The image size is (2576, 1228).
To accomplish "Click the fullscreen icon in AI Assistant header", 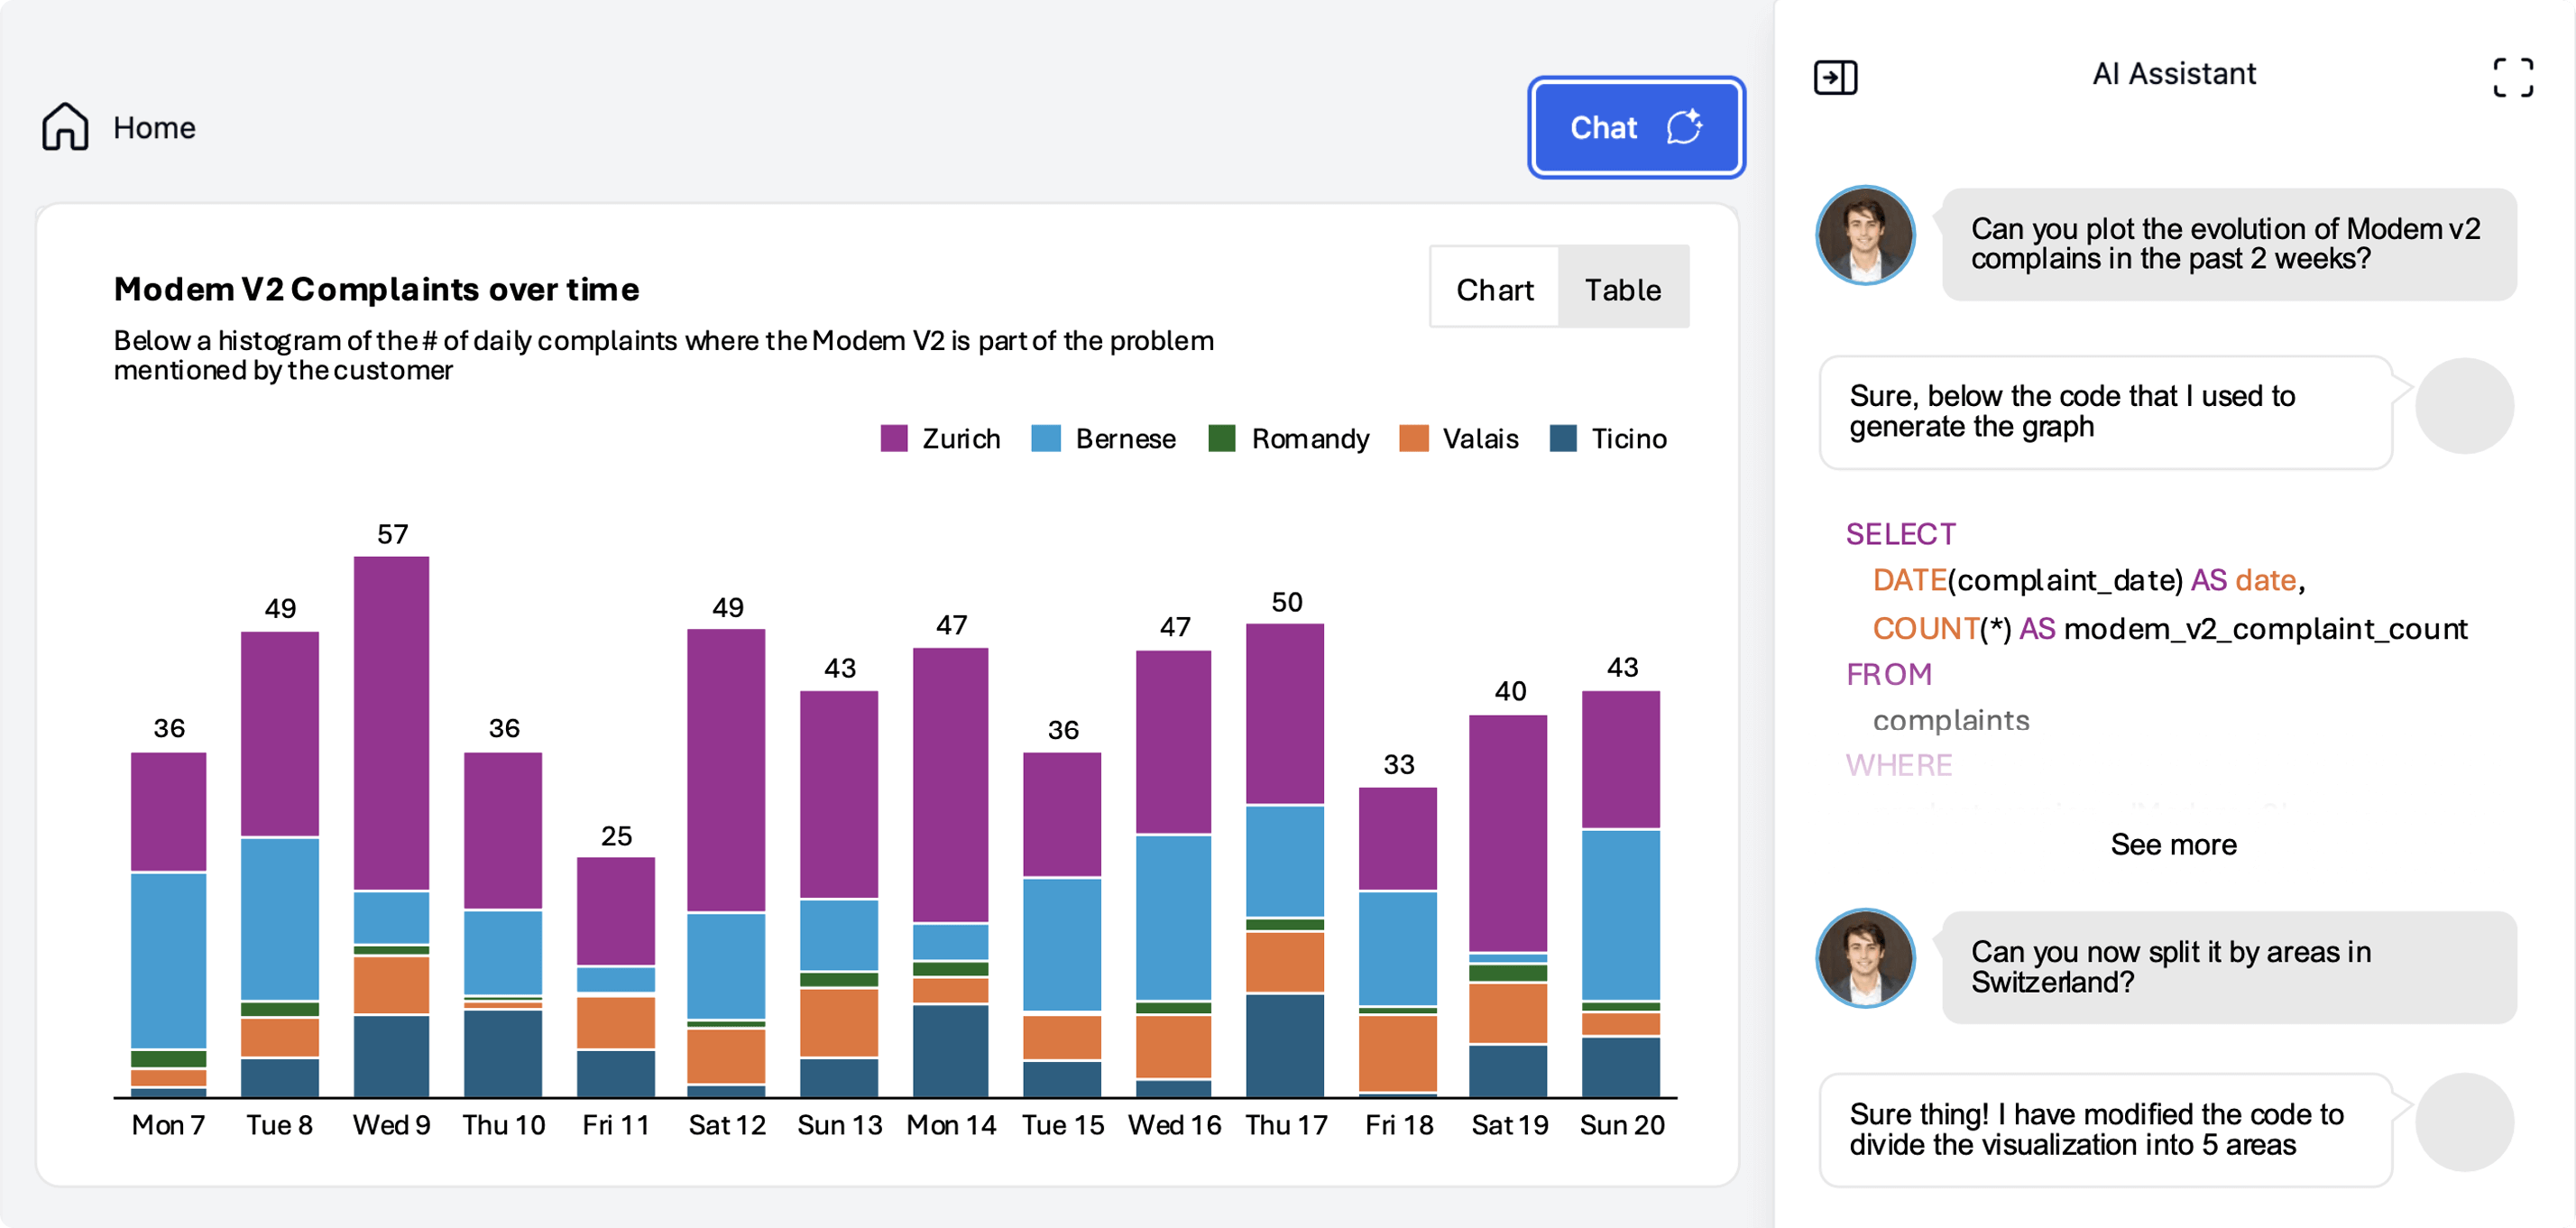I will (x=2512, y=79).
